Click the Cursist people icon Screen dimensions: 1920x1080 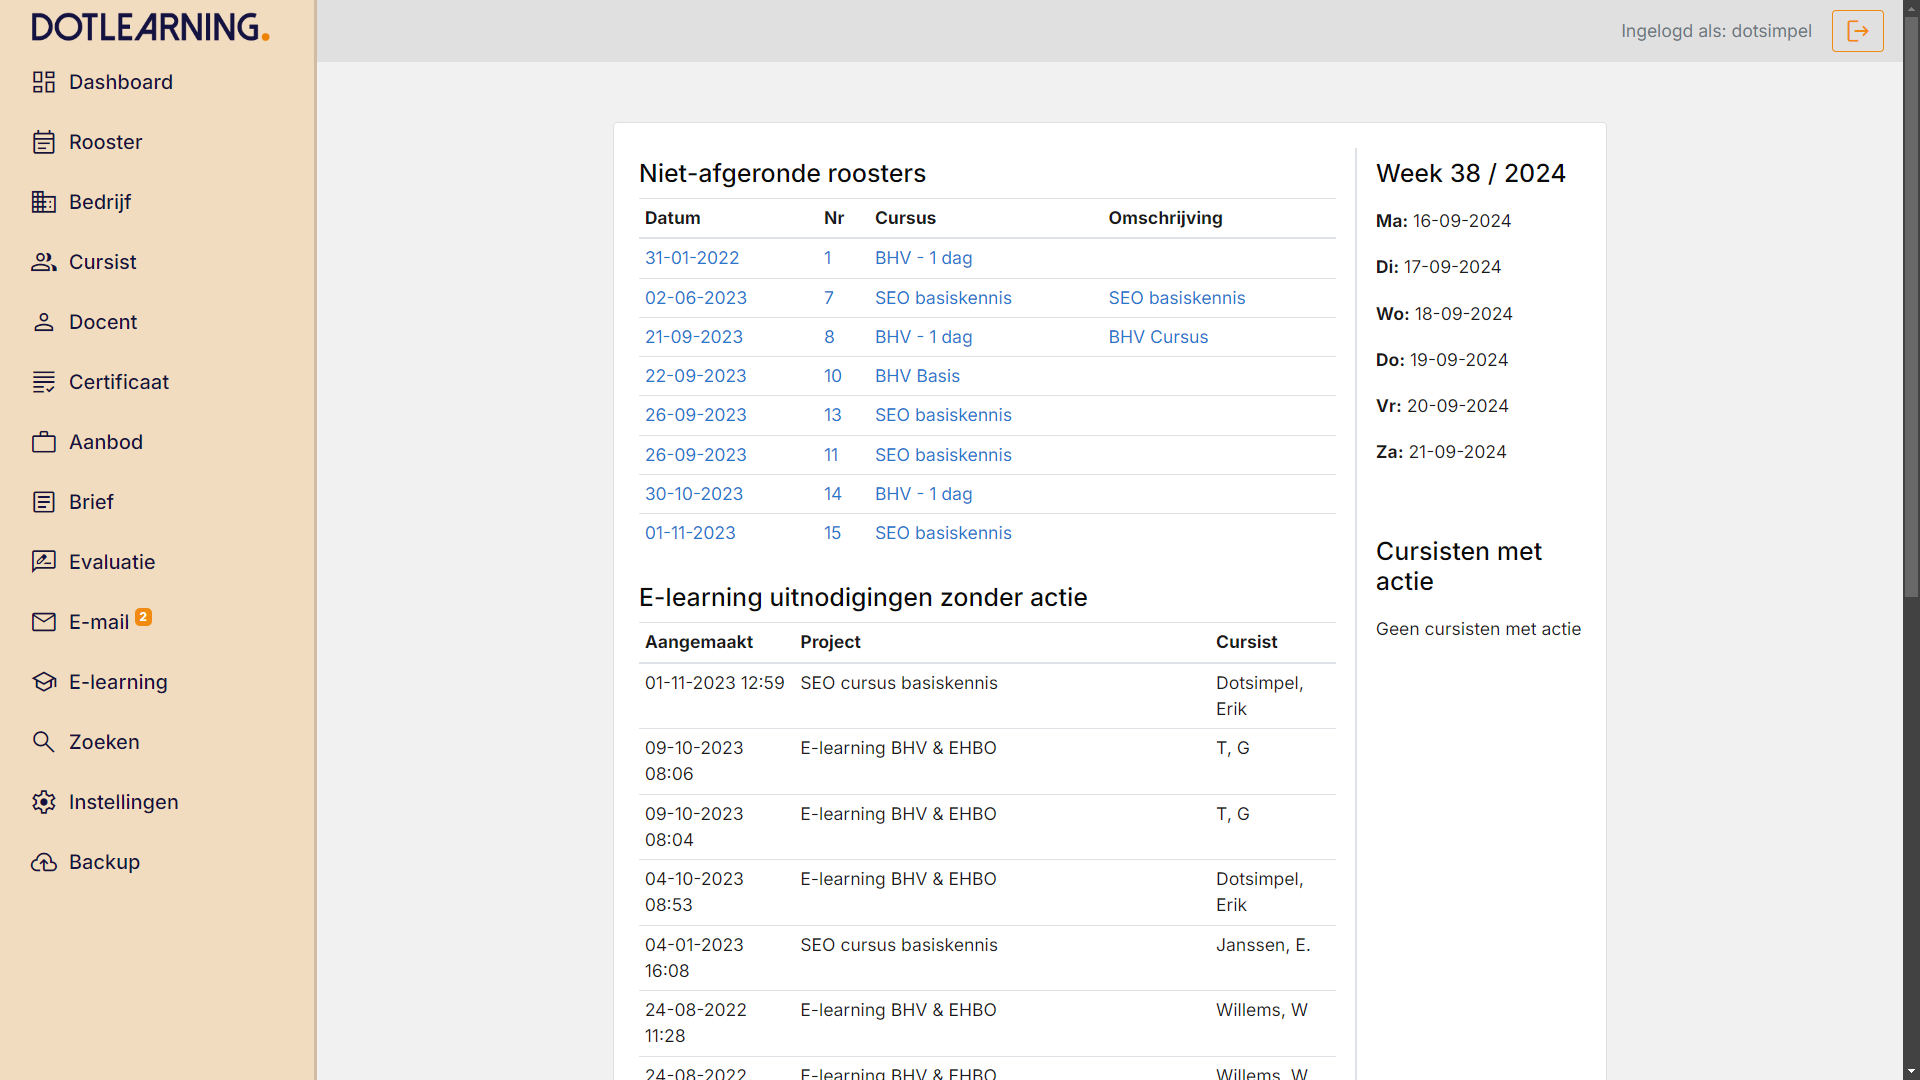click(44, 262)
